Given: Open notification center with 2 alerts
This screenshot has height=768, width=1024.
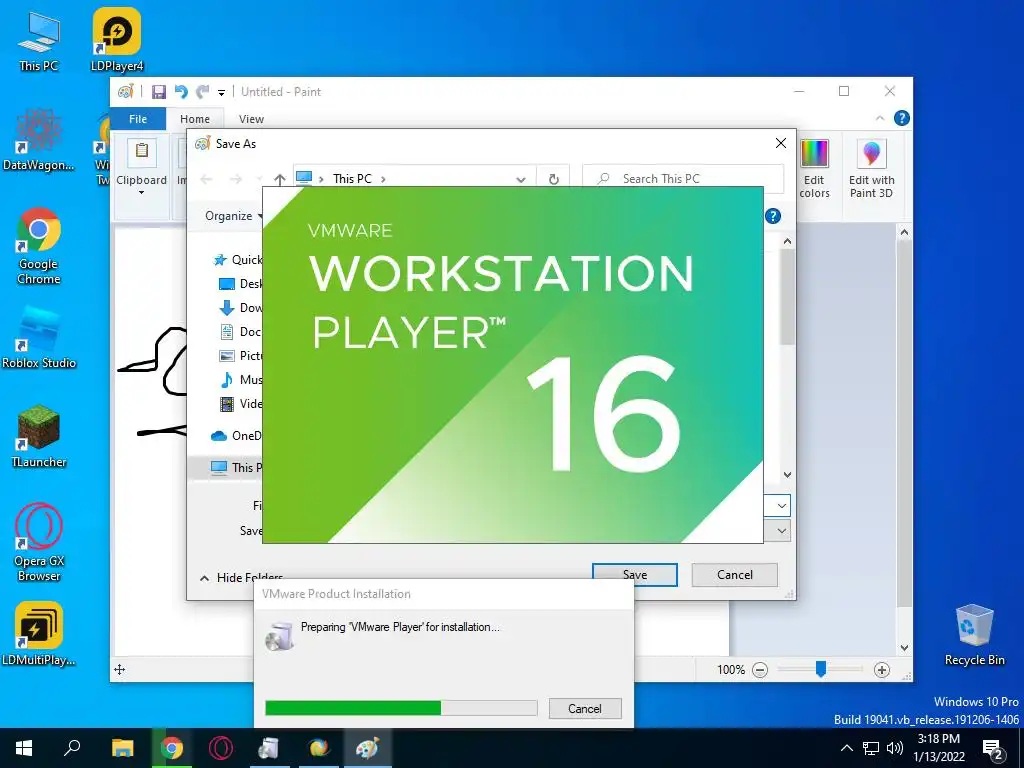Looking at the screenshot, I should (x=994, y=750).
